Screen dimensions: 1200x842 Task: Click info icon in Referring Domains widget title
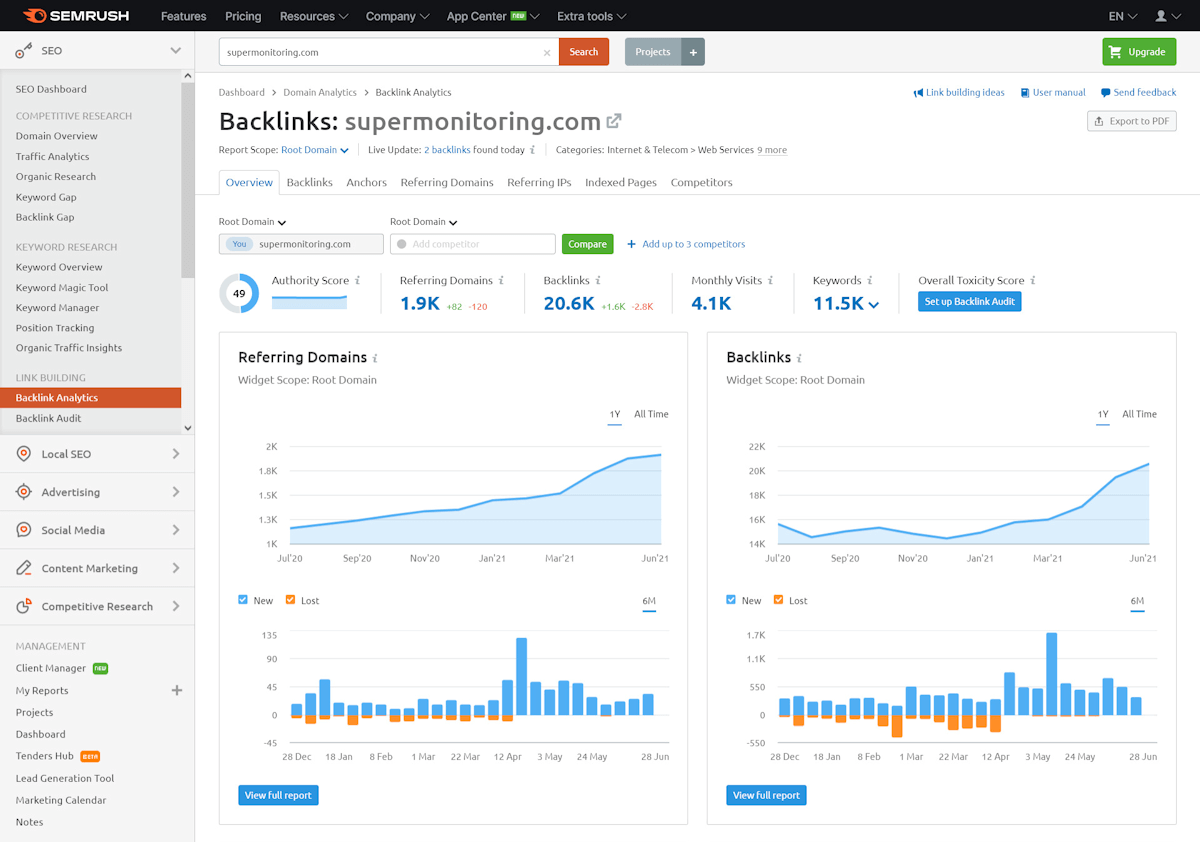[x=375, y=358]
